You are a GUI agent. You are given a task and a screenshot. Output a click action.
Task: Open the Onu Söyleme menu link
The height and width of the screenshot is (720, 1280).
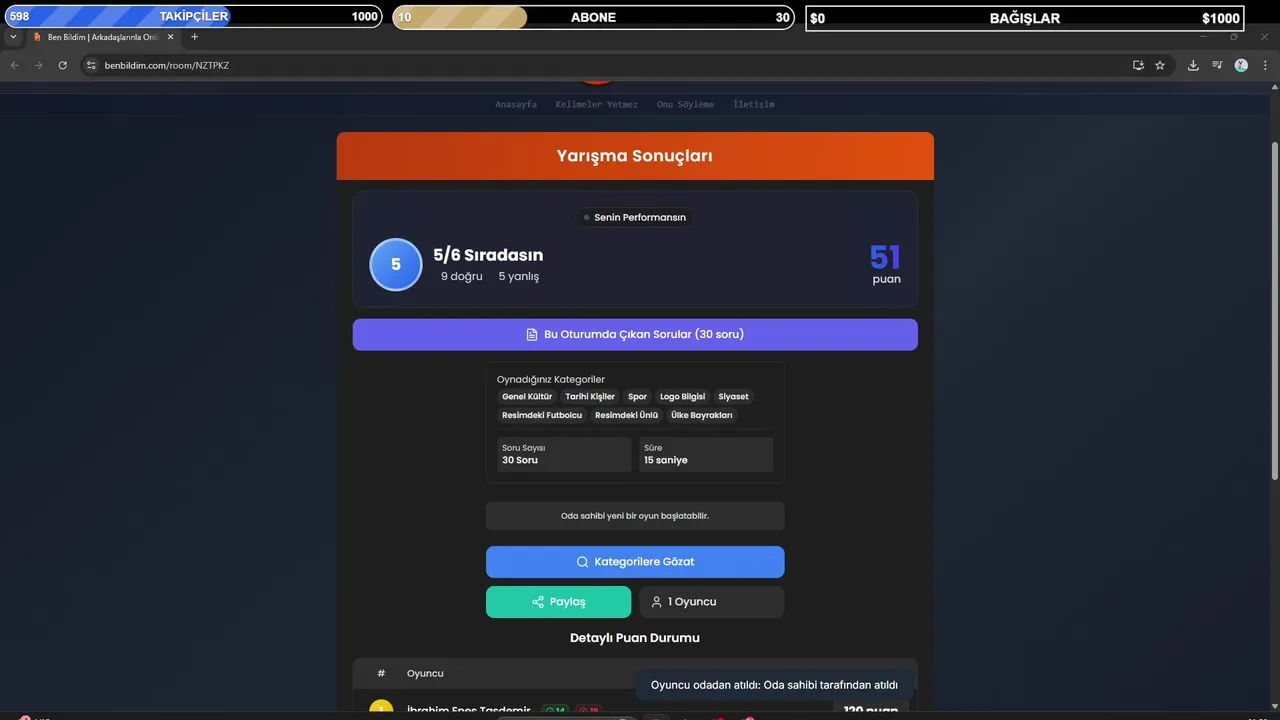(x=685, y=104)
